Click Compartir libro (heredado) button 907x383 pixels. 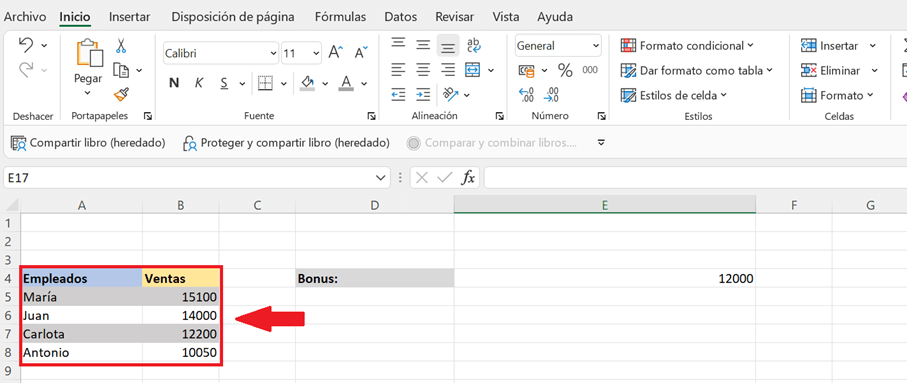click(x=88, y=142)
